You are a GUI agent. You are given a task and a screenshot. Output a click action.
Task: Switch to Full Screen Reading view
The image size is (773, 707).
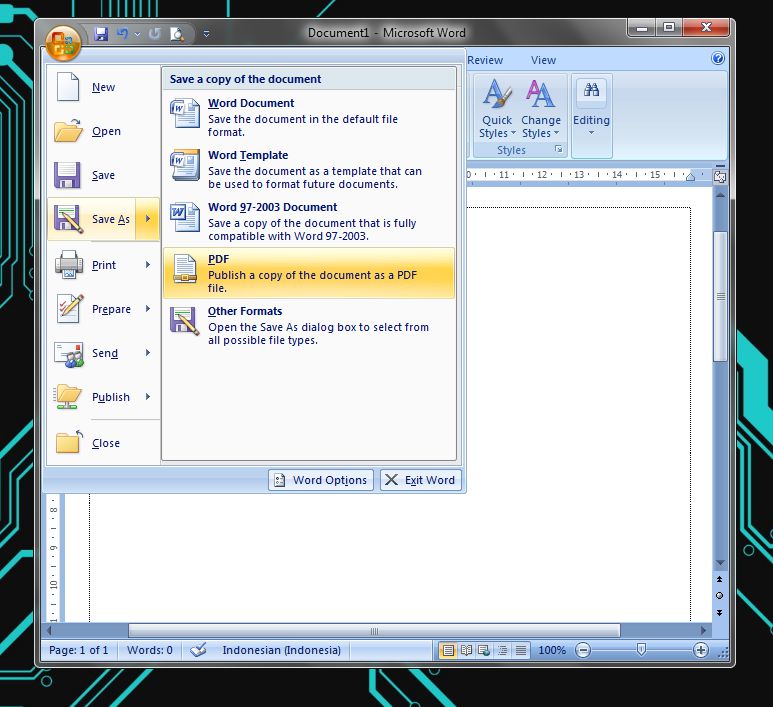click(x=466, y=650)
